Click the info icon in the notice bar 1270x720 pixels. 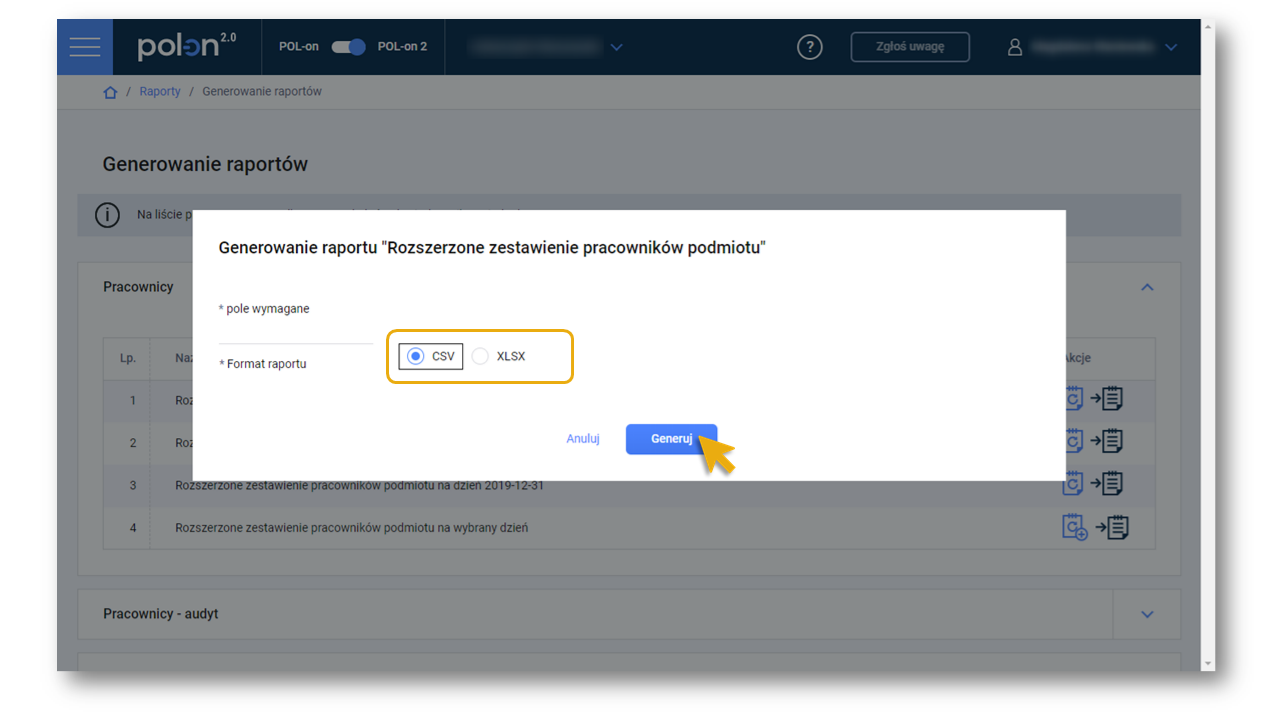tap(107, 215)
